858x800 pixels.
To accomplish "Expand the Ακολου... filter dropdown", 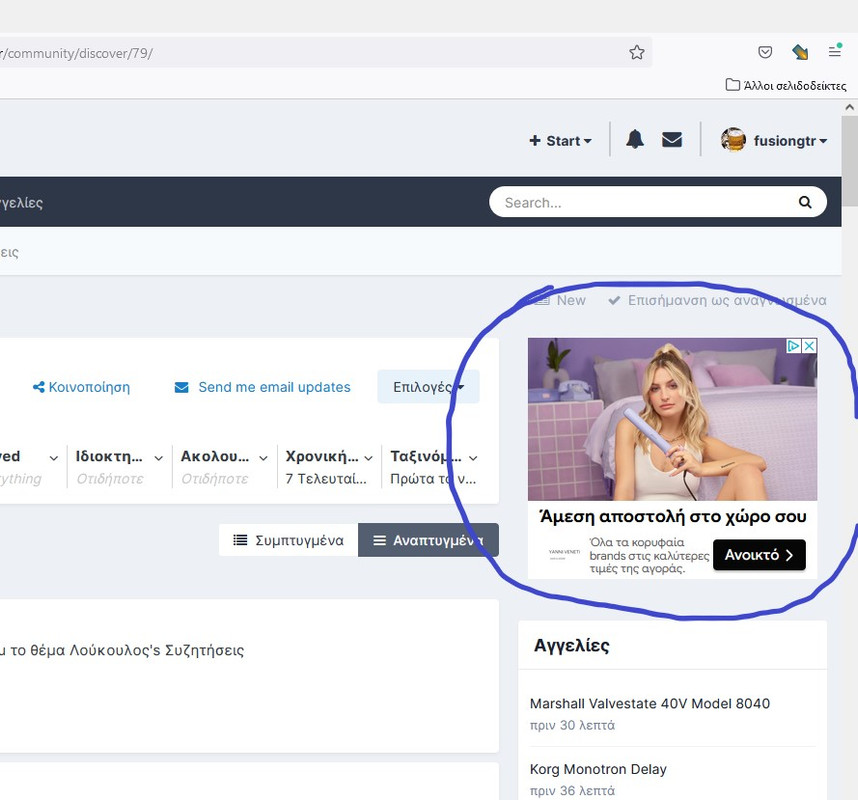I will click(x=224, y=467).
